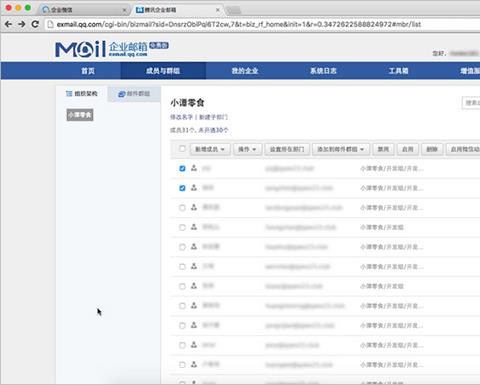Click the person icon in fifth member row
Viewport: 480px width, 385px height.
click(194, 247)
